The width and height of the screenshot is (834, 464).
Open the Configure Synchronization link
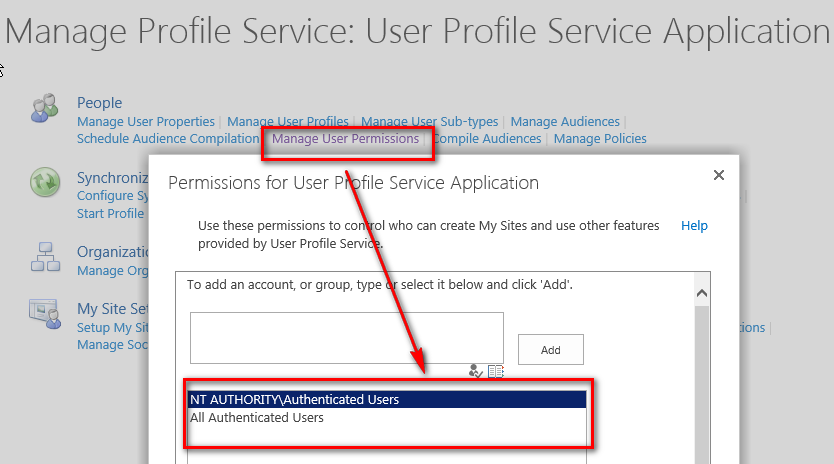(x=112, y=195)
